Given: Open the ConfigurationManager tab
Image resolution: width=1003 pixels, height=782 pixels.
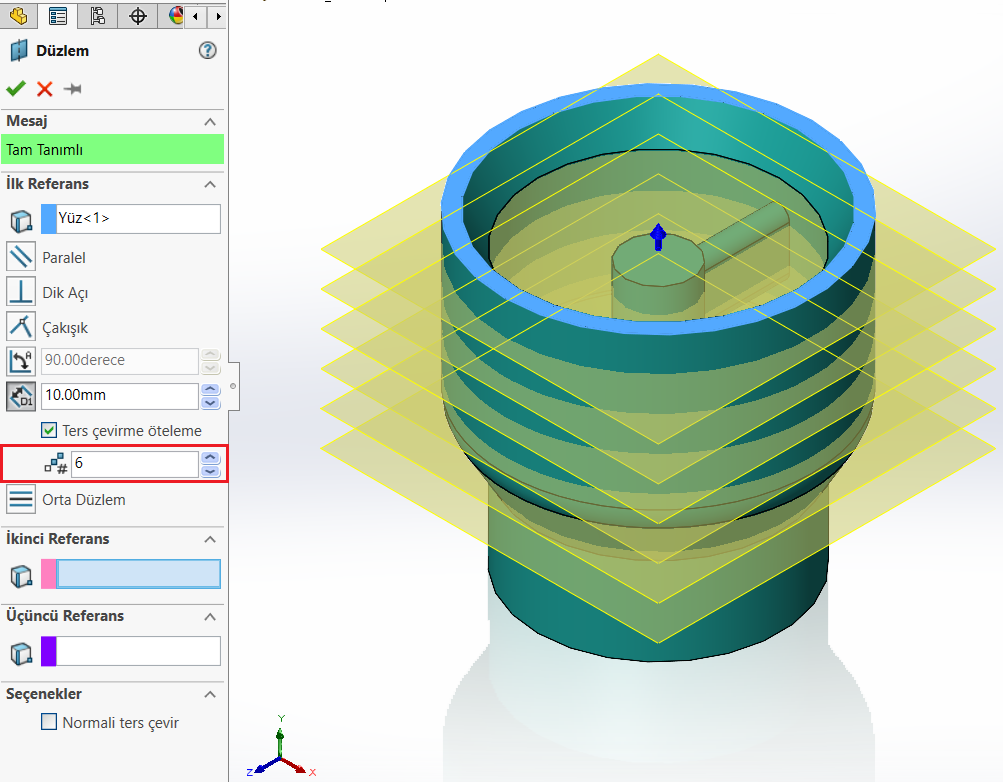Looking at the screenshot, I should pyautogui.click(x=97, y=15).
